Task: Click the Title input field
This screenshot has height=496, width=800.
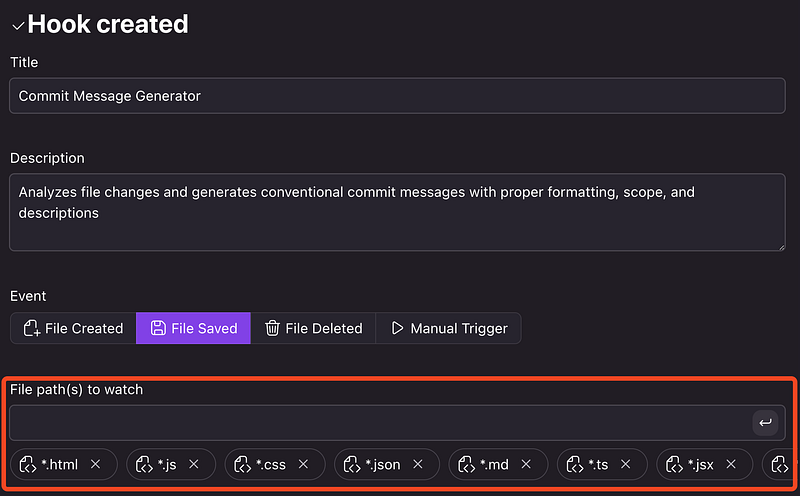Action: 397,96
